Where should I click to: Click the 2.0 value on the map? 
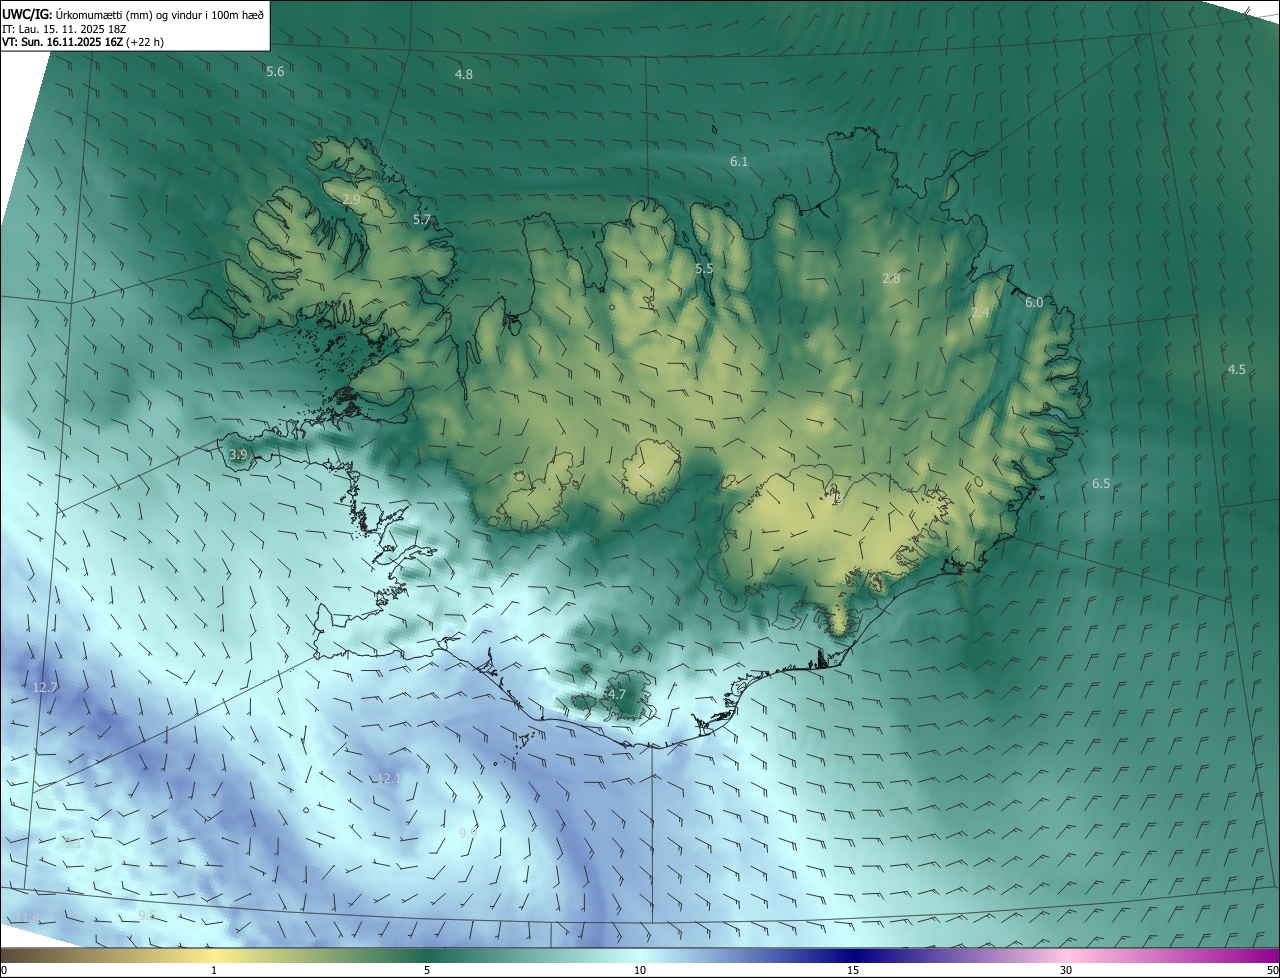pyautogui.click(x=646, y=473)
